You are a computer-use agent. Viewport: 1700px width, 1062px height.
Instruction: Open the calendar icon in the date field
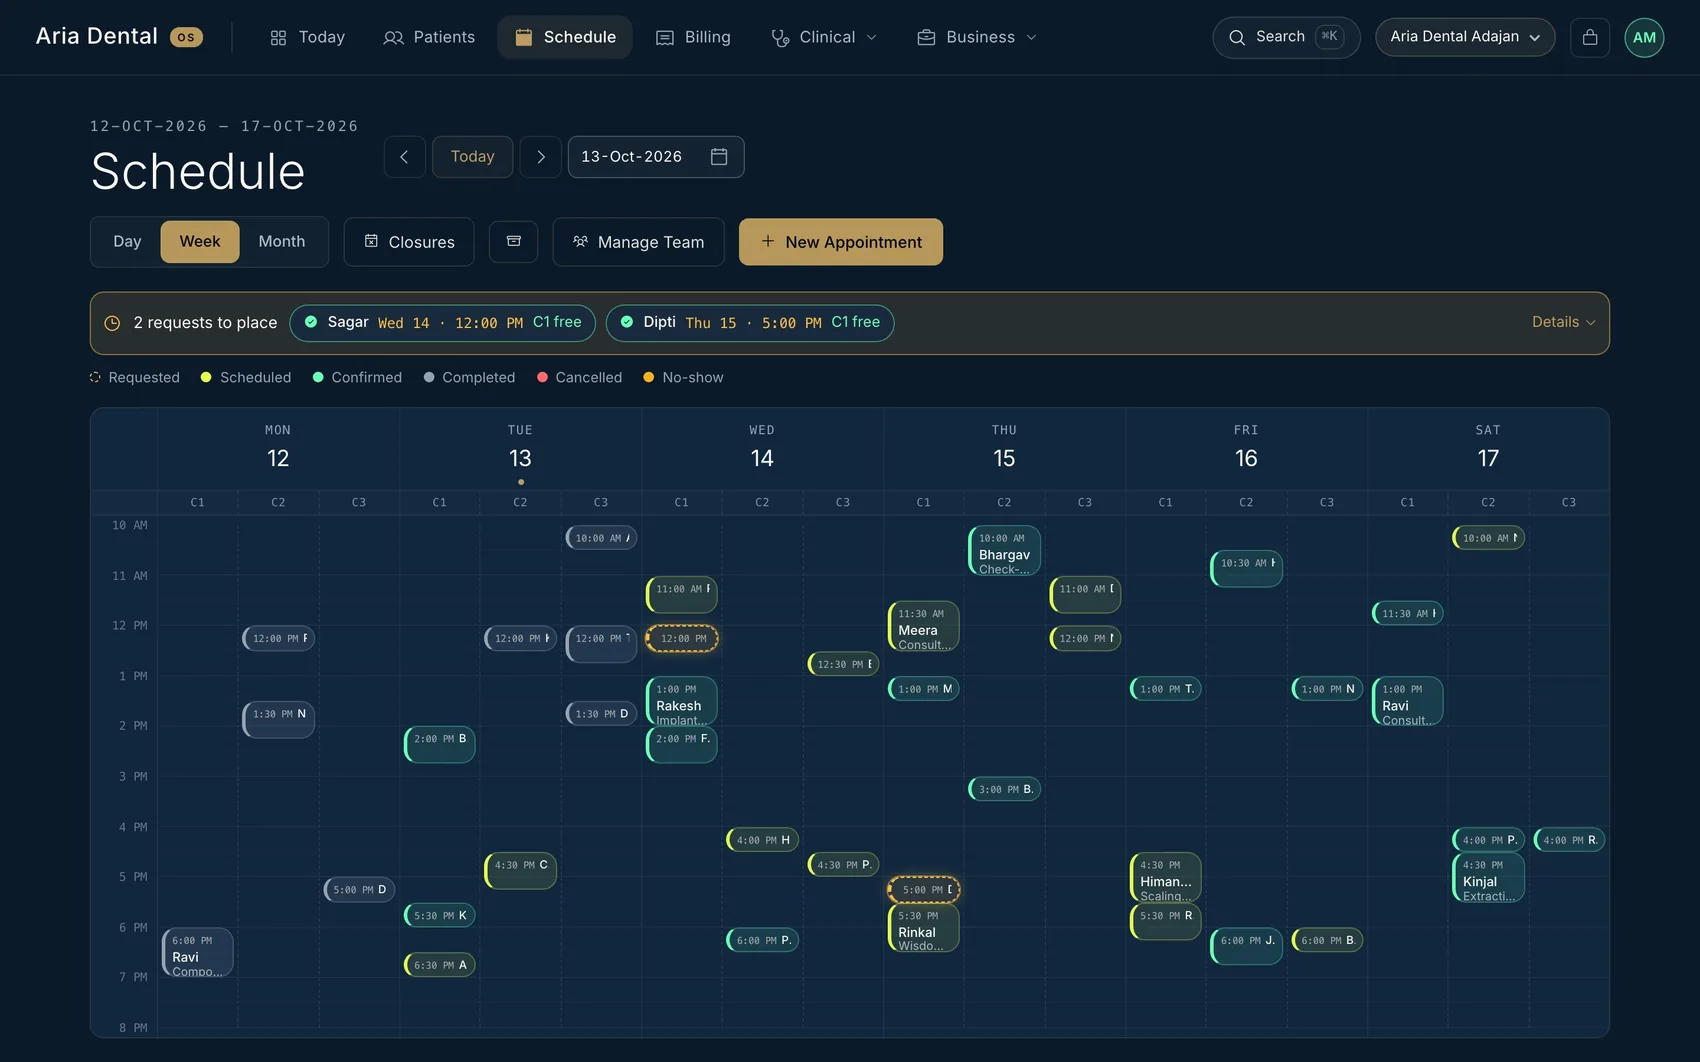(x=719, y=156)
